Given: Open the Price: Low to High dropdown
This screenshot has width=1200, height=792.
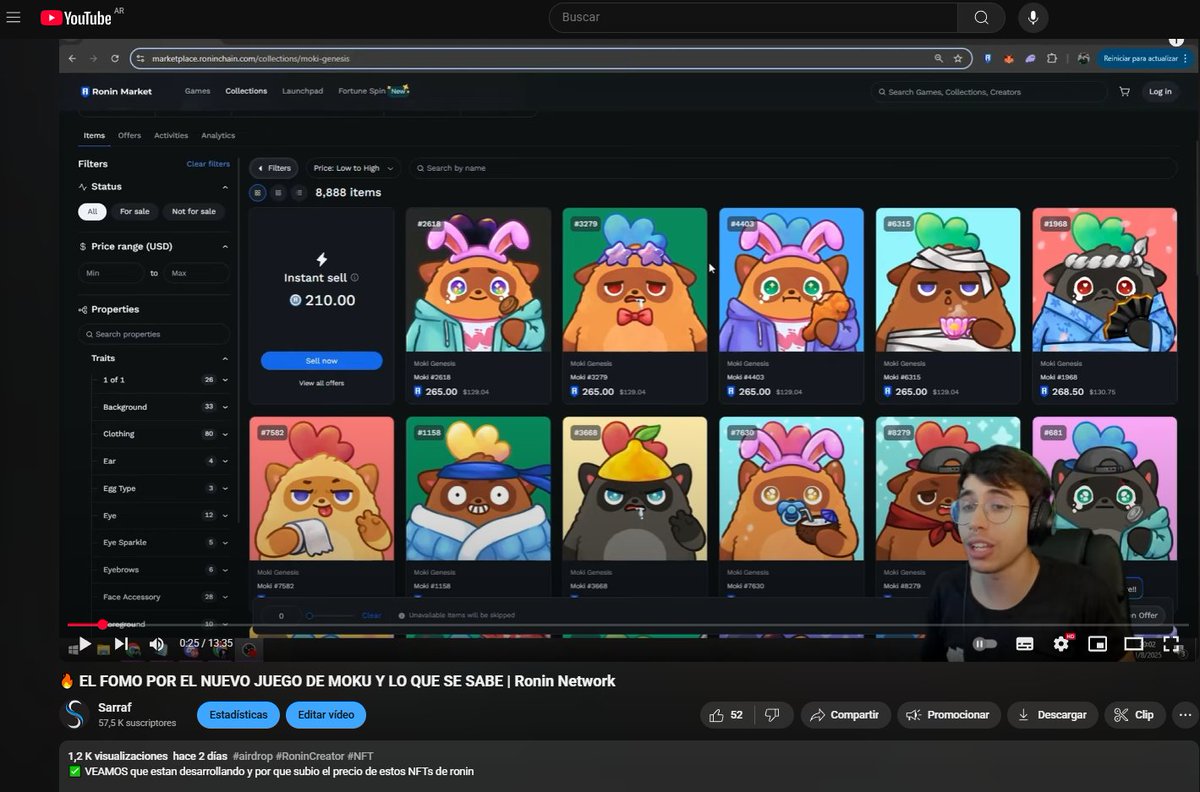Looking at the screenshot, I should [x=353, y=168].
